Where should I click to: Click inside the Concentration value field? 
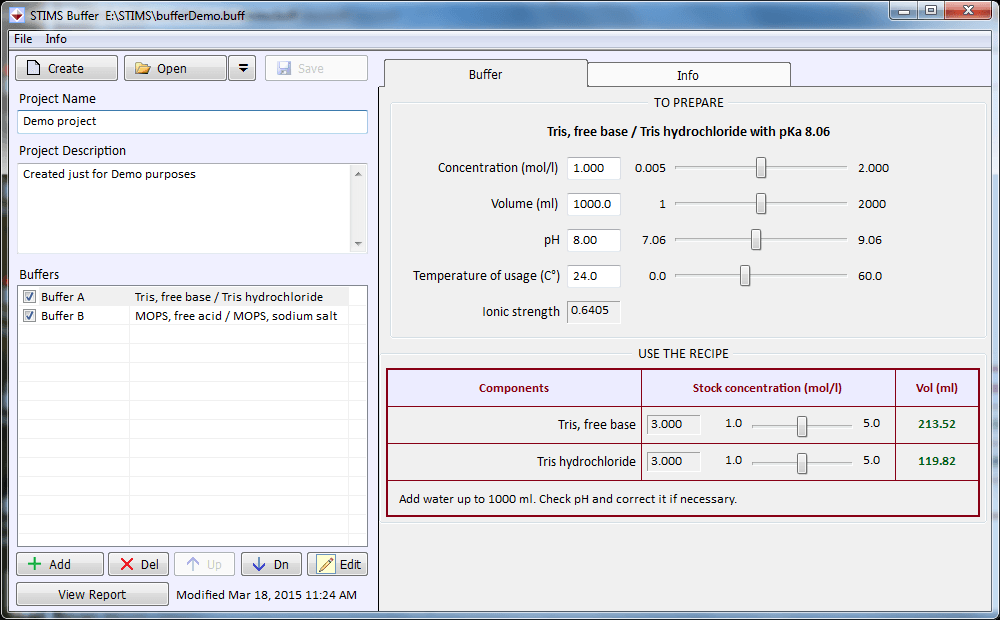coord(593,167)
